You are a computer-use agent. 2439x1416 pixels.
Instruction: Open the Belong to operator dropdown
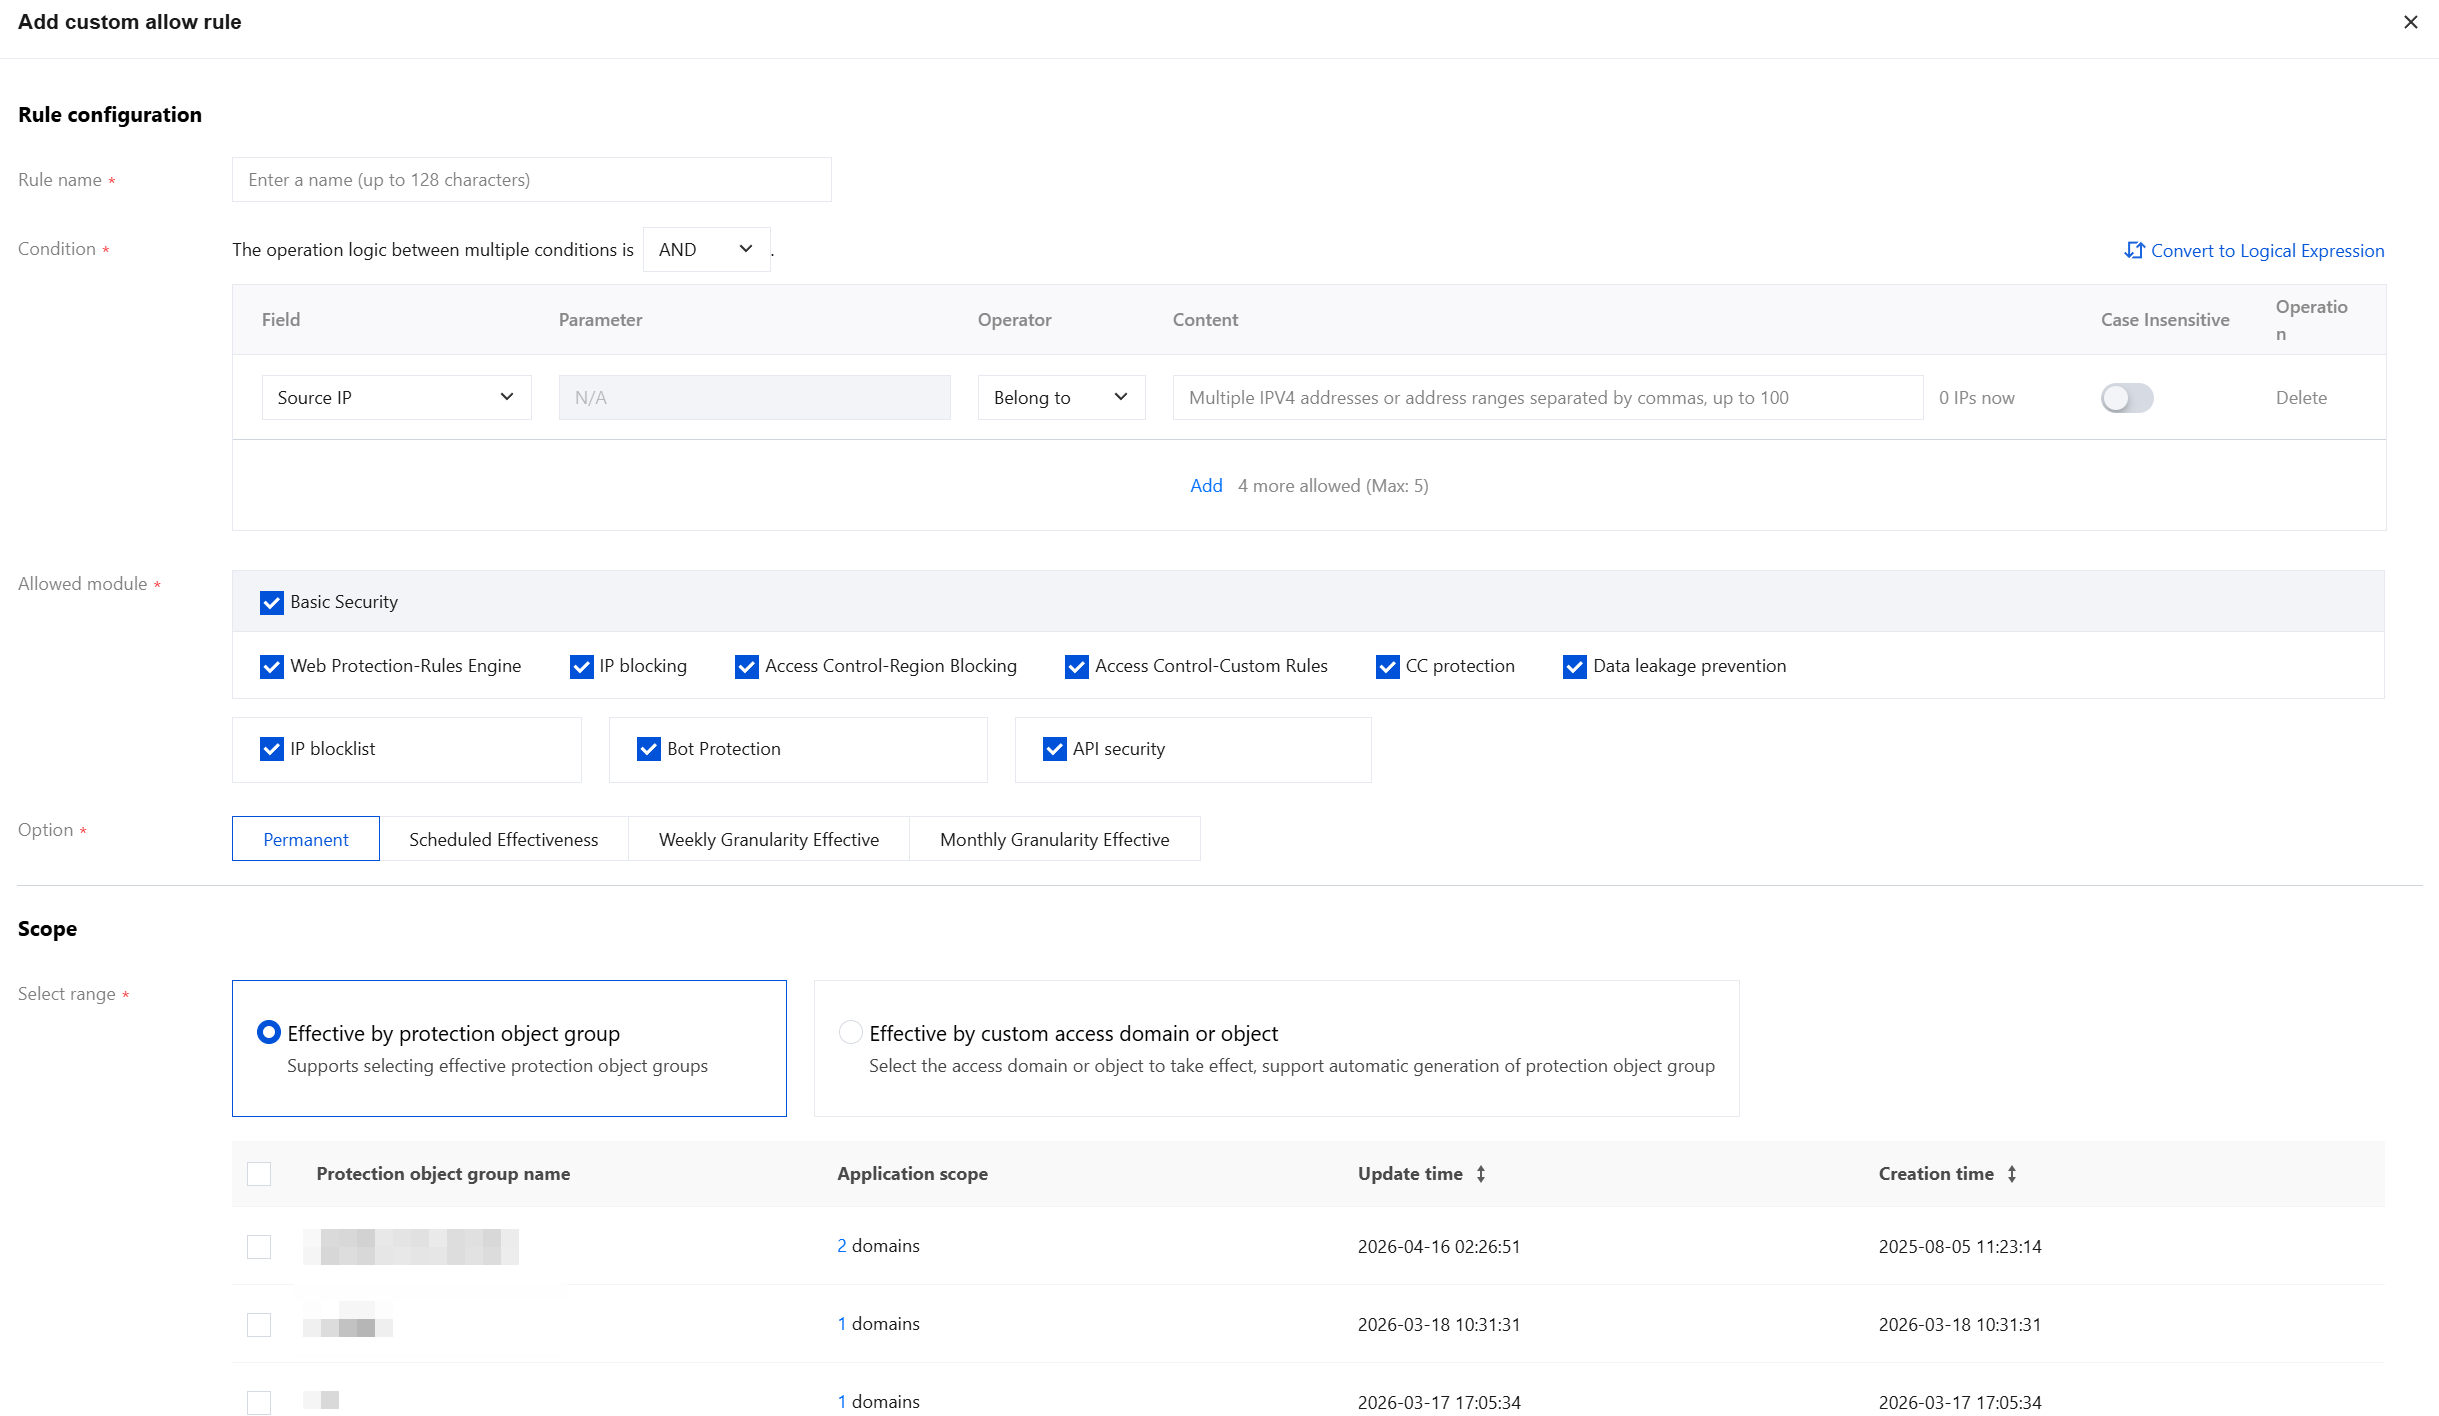click(1060, 398)
